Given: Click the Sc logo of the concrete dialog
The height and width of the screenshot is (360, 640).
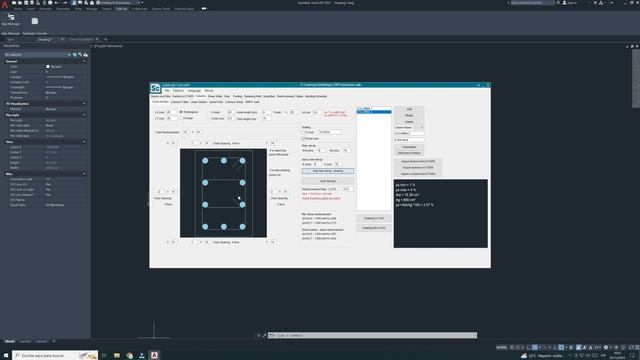Looking at the screenshot, I should 156,88.
